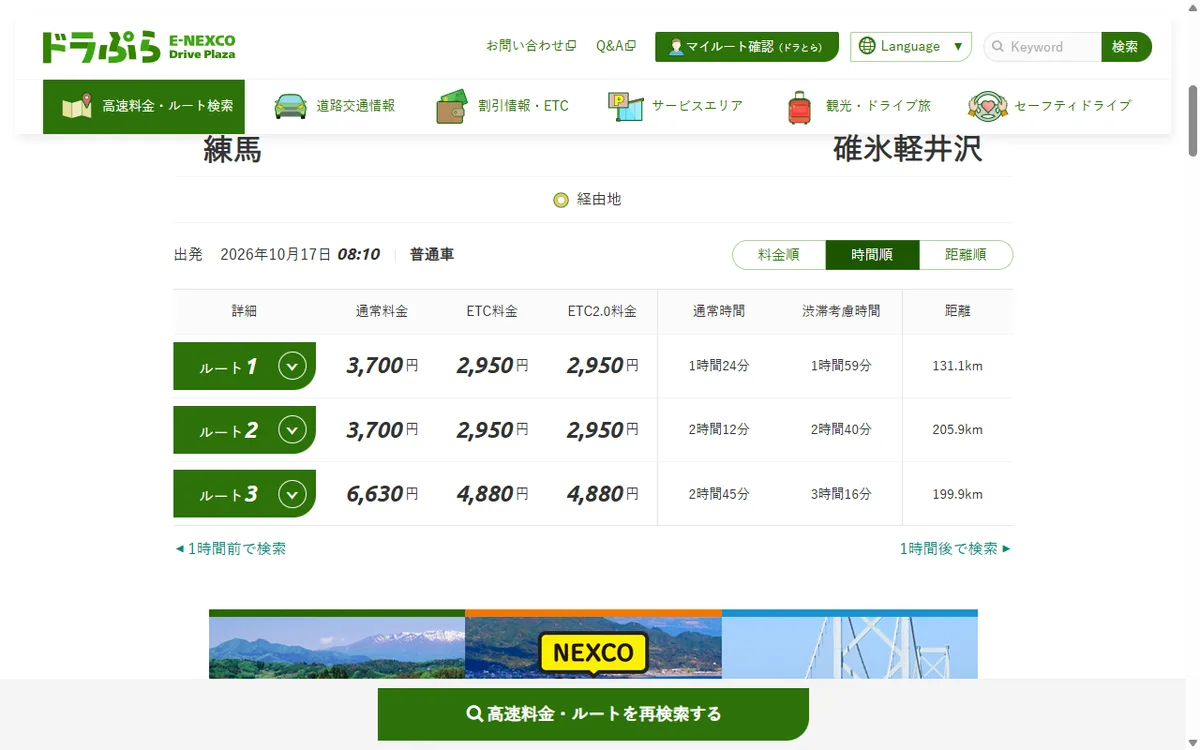Open the ドラぷら E-NEXCO Drive Plaza logo

pyautogui.click(x=139, y=47)
